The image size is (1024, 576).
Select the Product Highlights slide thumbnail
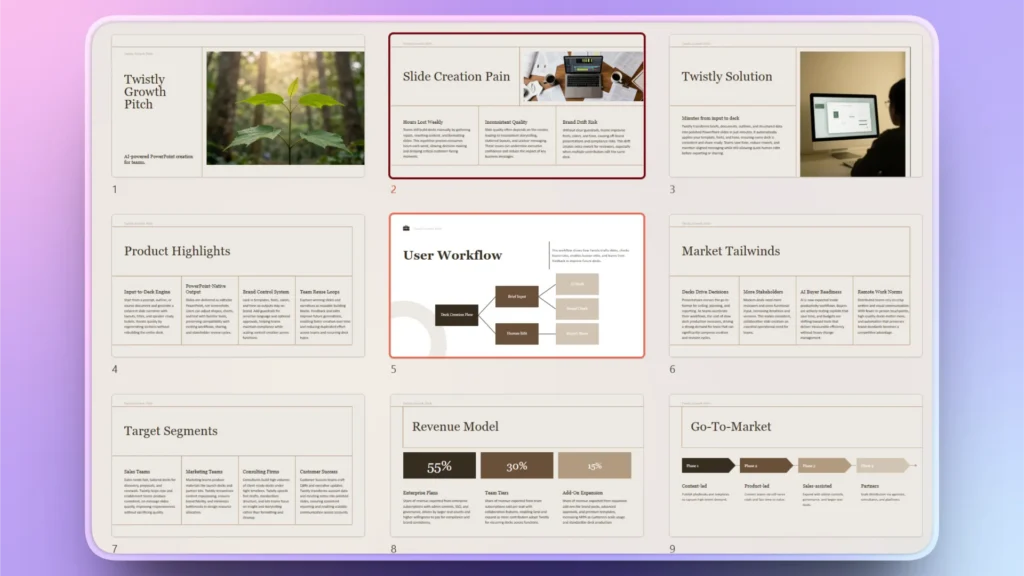tap(238, 285)
